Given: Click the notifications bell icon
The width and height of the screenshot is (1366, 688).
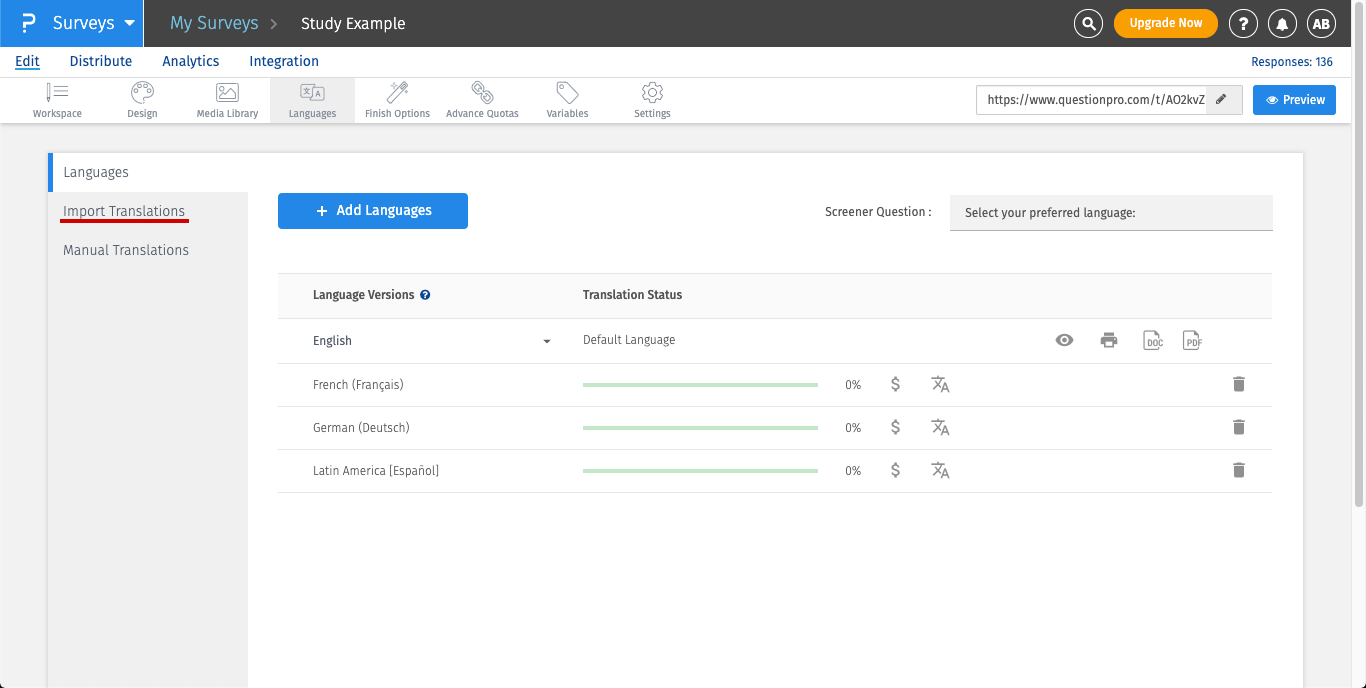Looking at the screenshot, I should [1281, 23].
